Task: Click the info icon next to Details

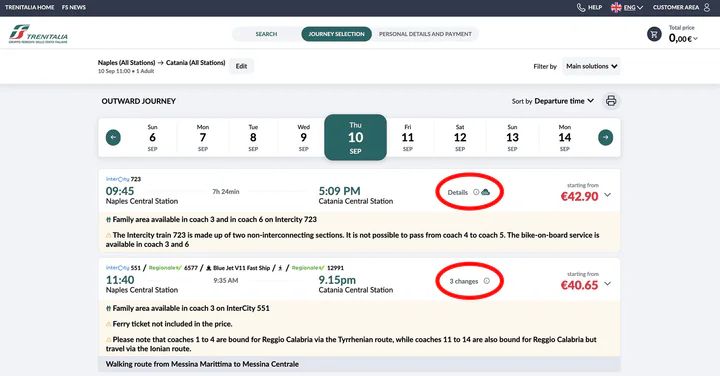Action: (476, 192)
